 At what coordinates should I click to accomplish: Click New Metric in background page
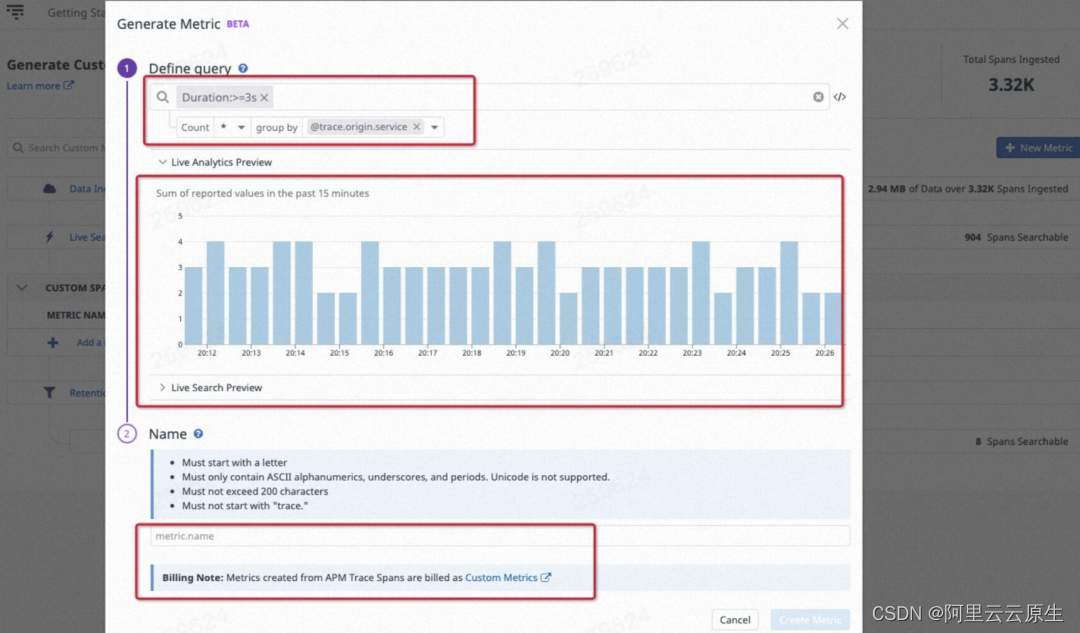point(1038,147)
